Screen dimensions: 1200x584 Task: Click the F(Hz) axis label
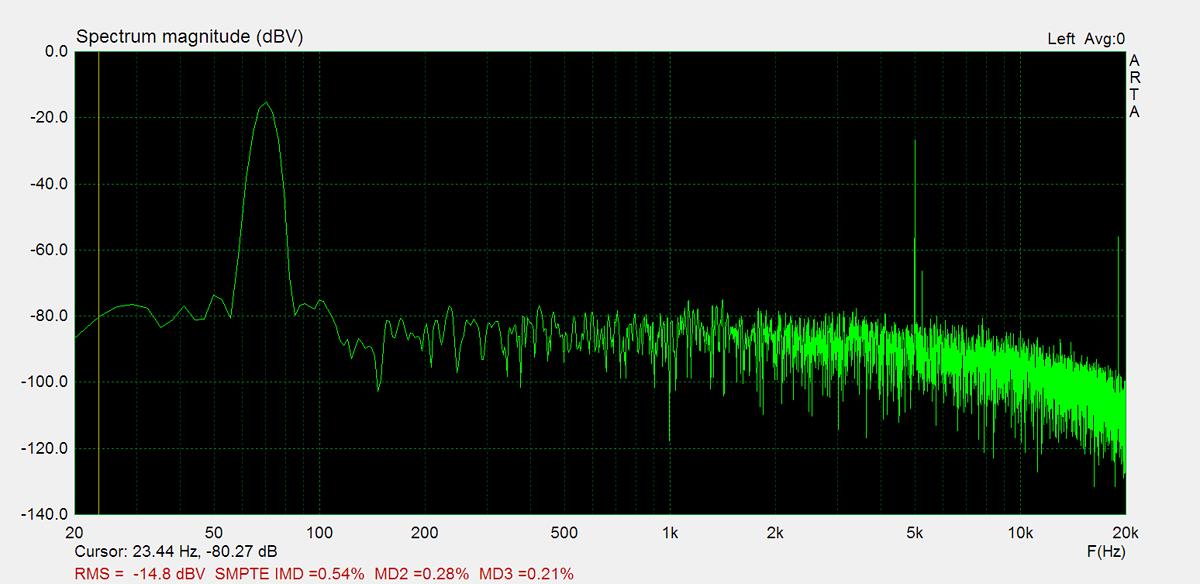click(x=1105, y=552)
